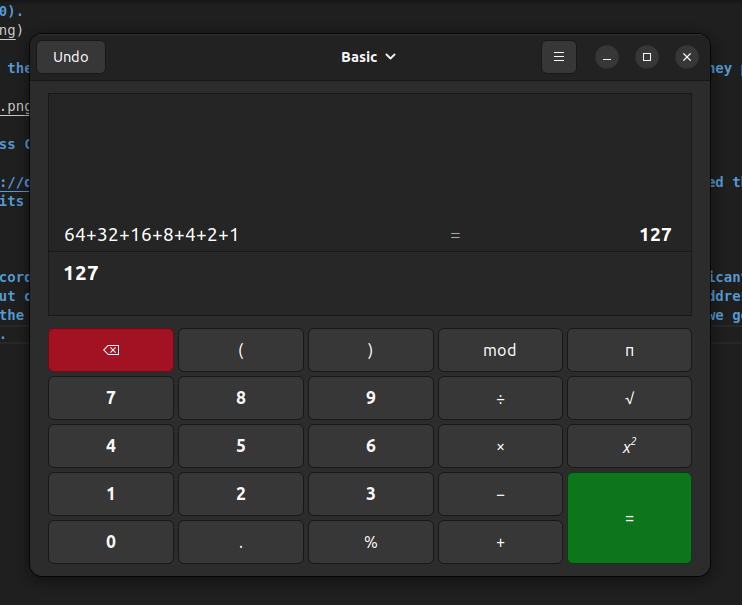Click the number 7 key

pyautogui.click(x=111, y=398)
